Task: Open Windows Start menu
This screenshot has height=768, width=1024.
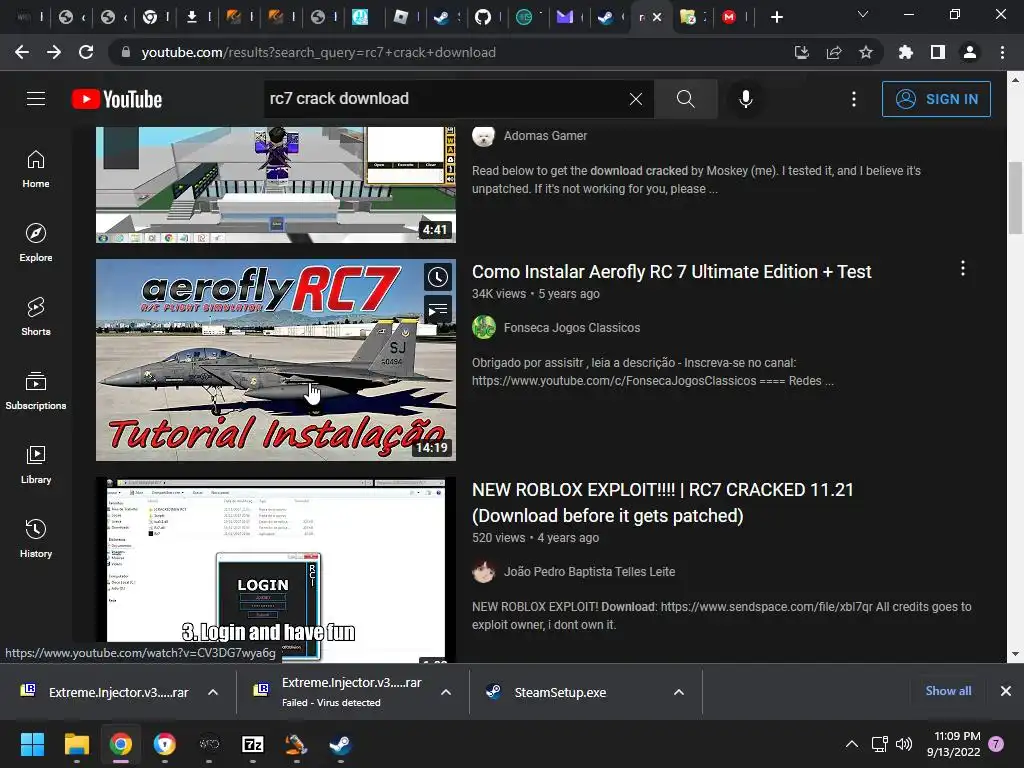Action: [x=32, y=744]
